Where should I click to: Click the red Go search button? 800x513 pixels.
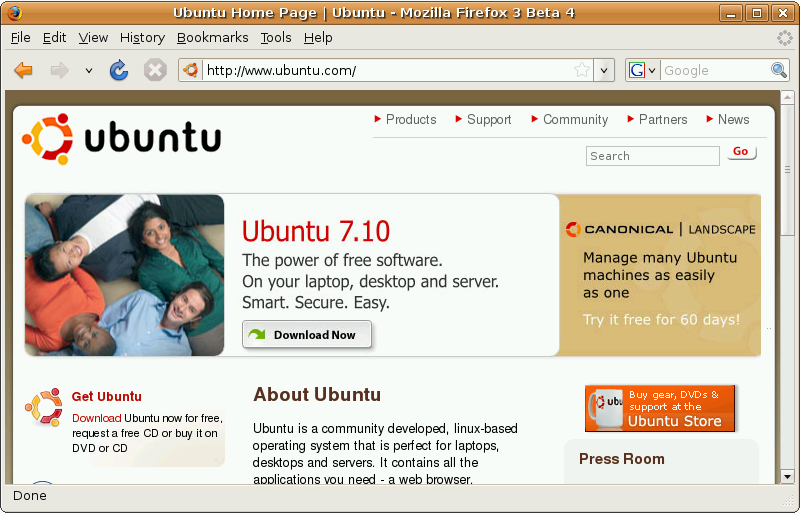(x=741, y=152)
